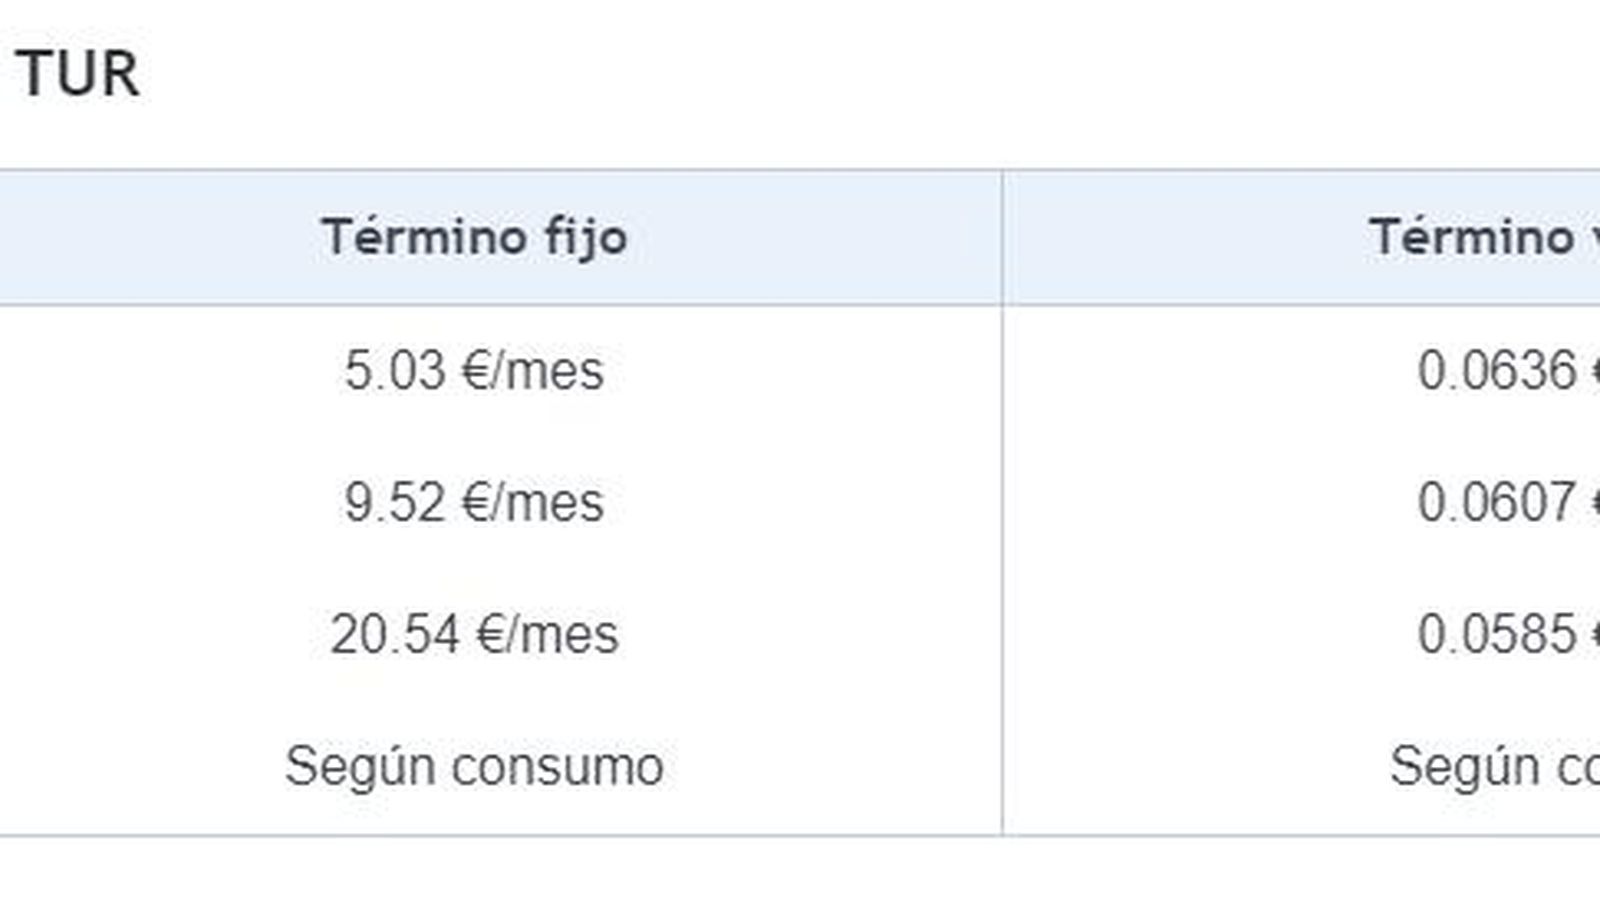
Task: Select the 0.0585 value
Action: (x=1496, y=634)
